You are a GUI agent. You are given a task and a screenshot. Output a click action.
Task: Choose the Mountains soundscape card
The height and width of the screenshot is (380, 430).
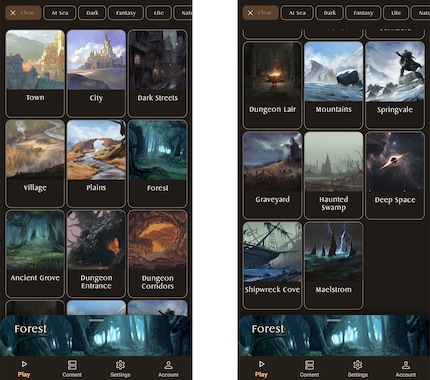coord(333,85)
